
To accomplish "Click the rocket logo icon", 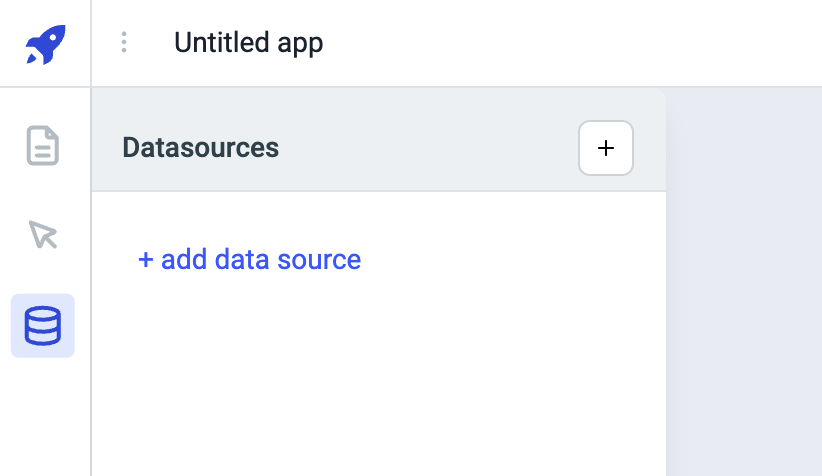I will (45, 44).
